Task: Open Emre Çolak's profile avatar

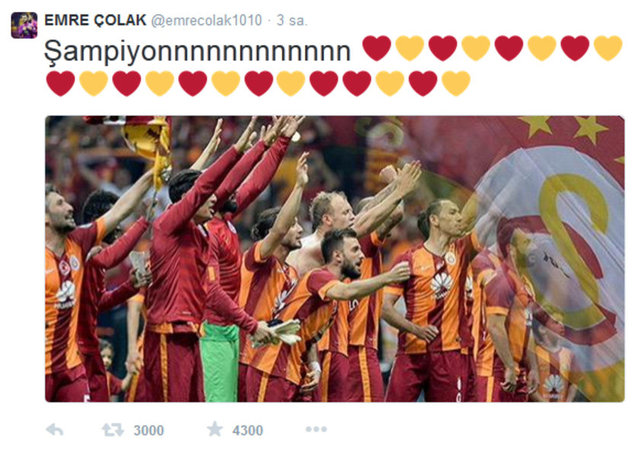Action: (x=24, y=25)
